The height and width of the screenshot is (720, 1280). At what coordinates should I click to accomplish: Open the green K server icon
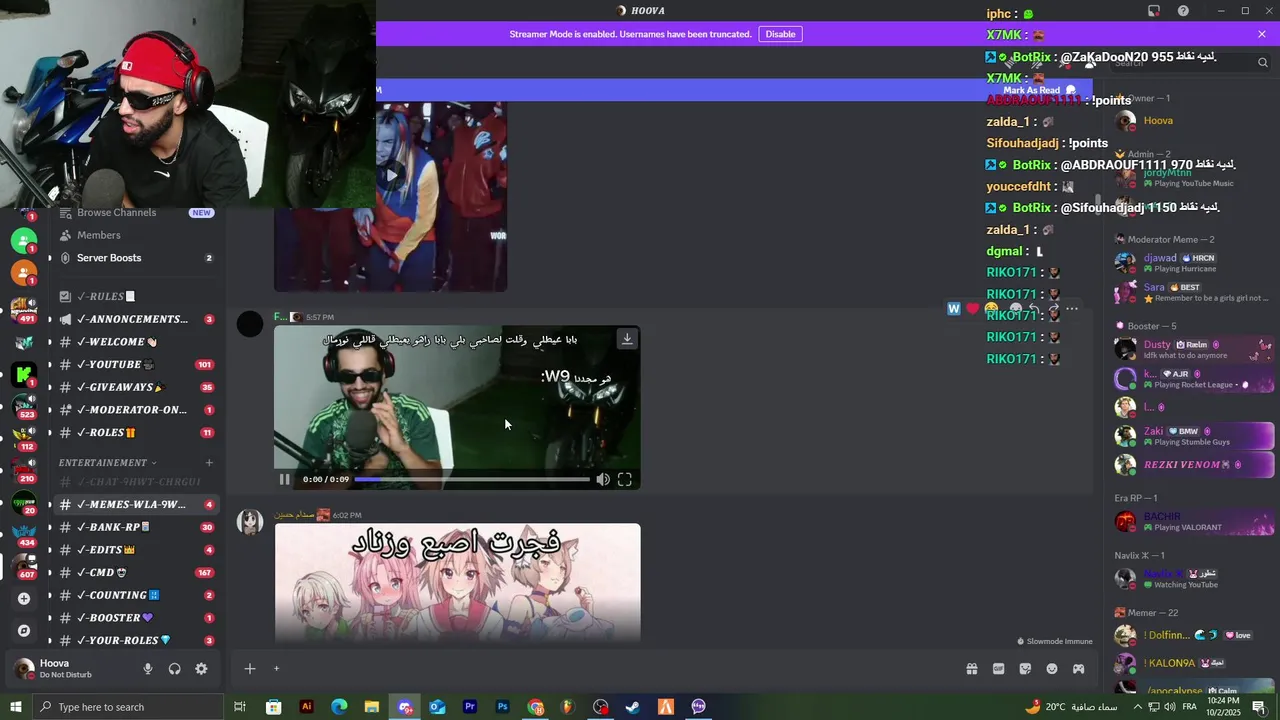tap(24, 375)
